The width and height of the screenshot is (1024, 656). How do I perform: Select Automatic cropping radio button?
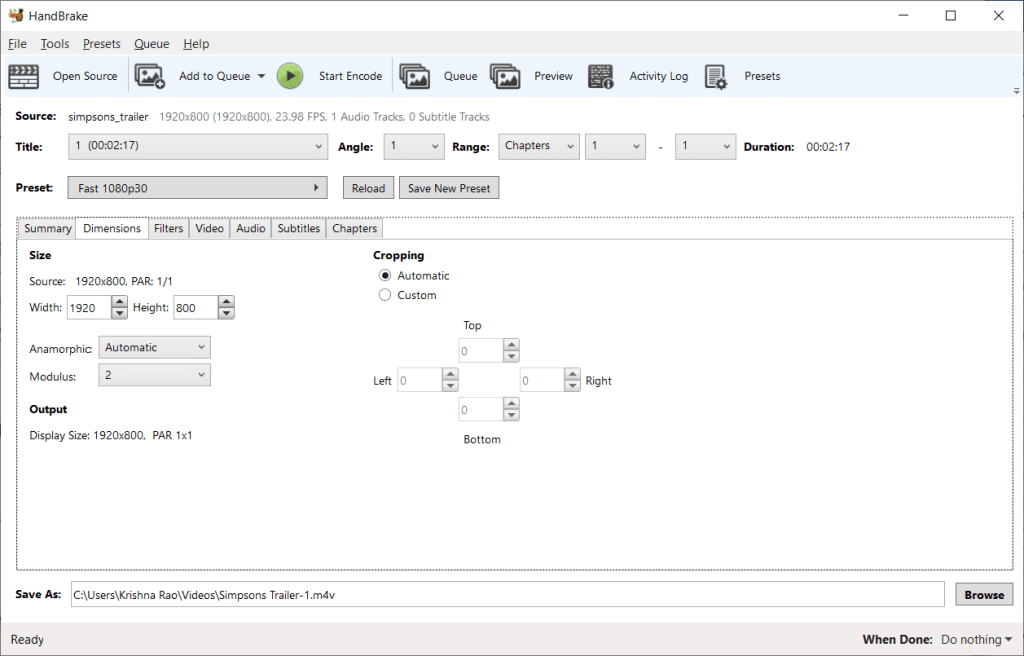[x=385, y=276]
